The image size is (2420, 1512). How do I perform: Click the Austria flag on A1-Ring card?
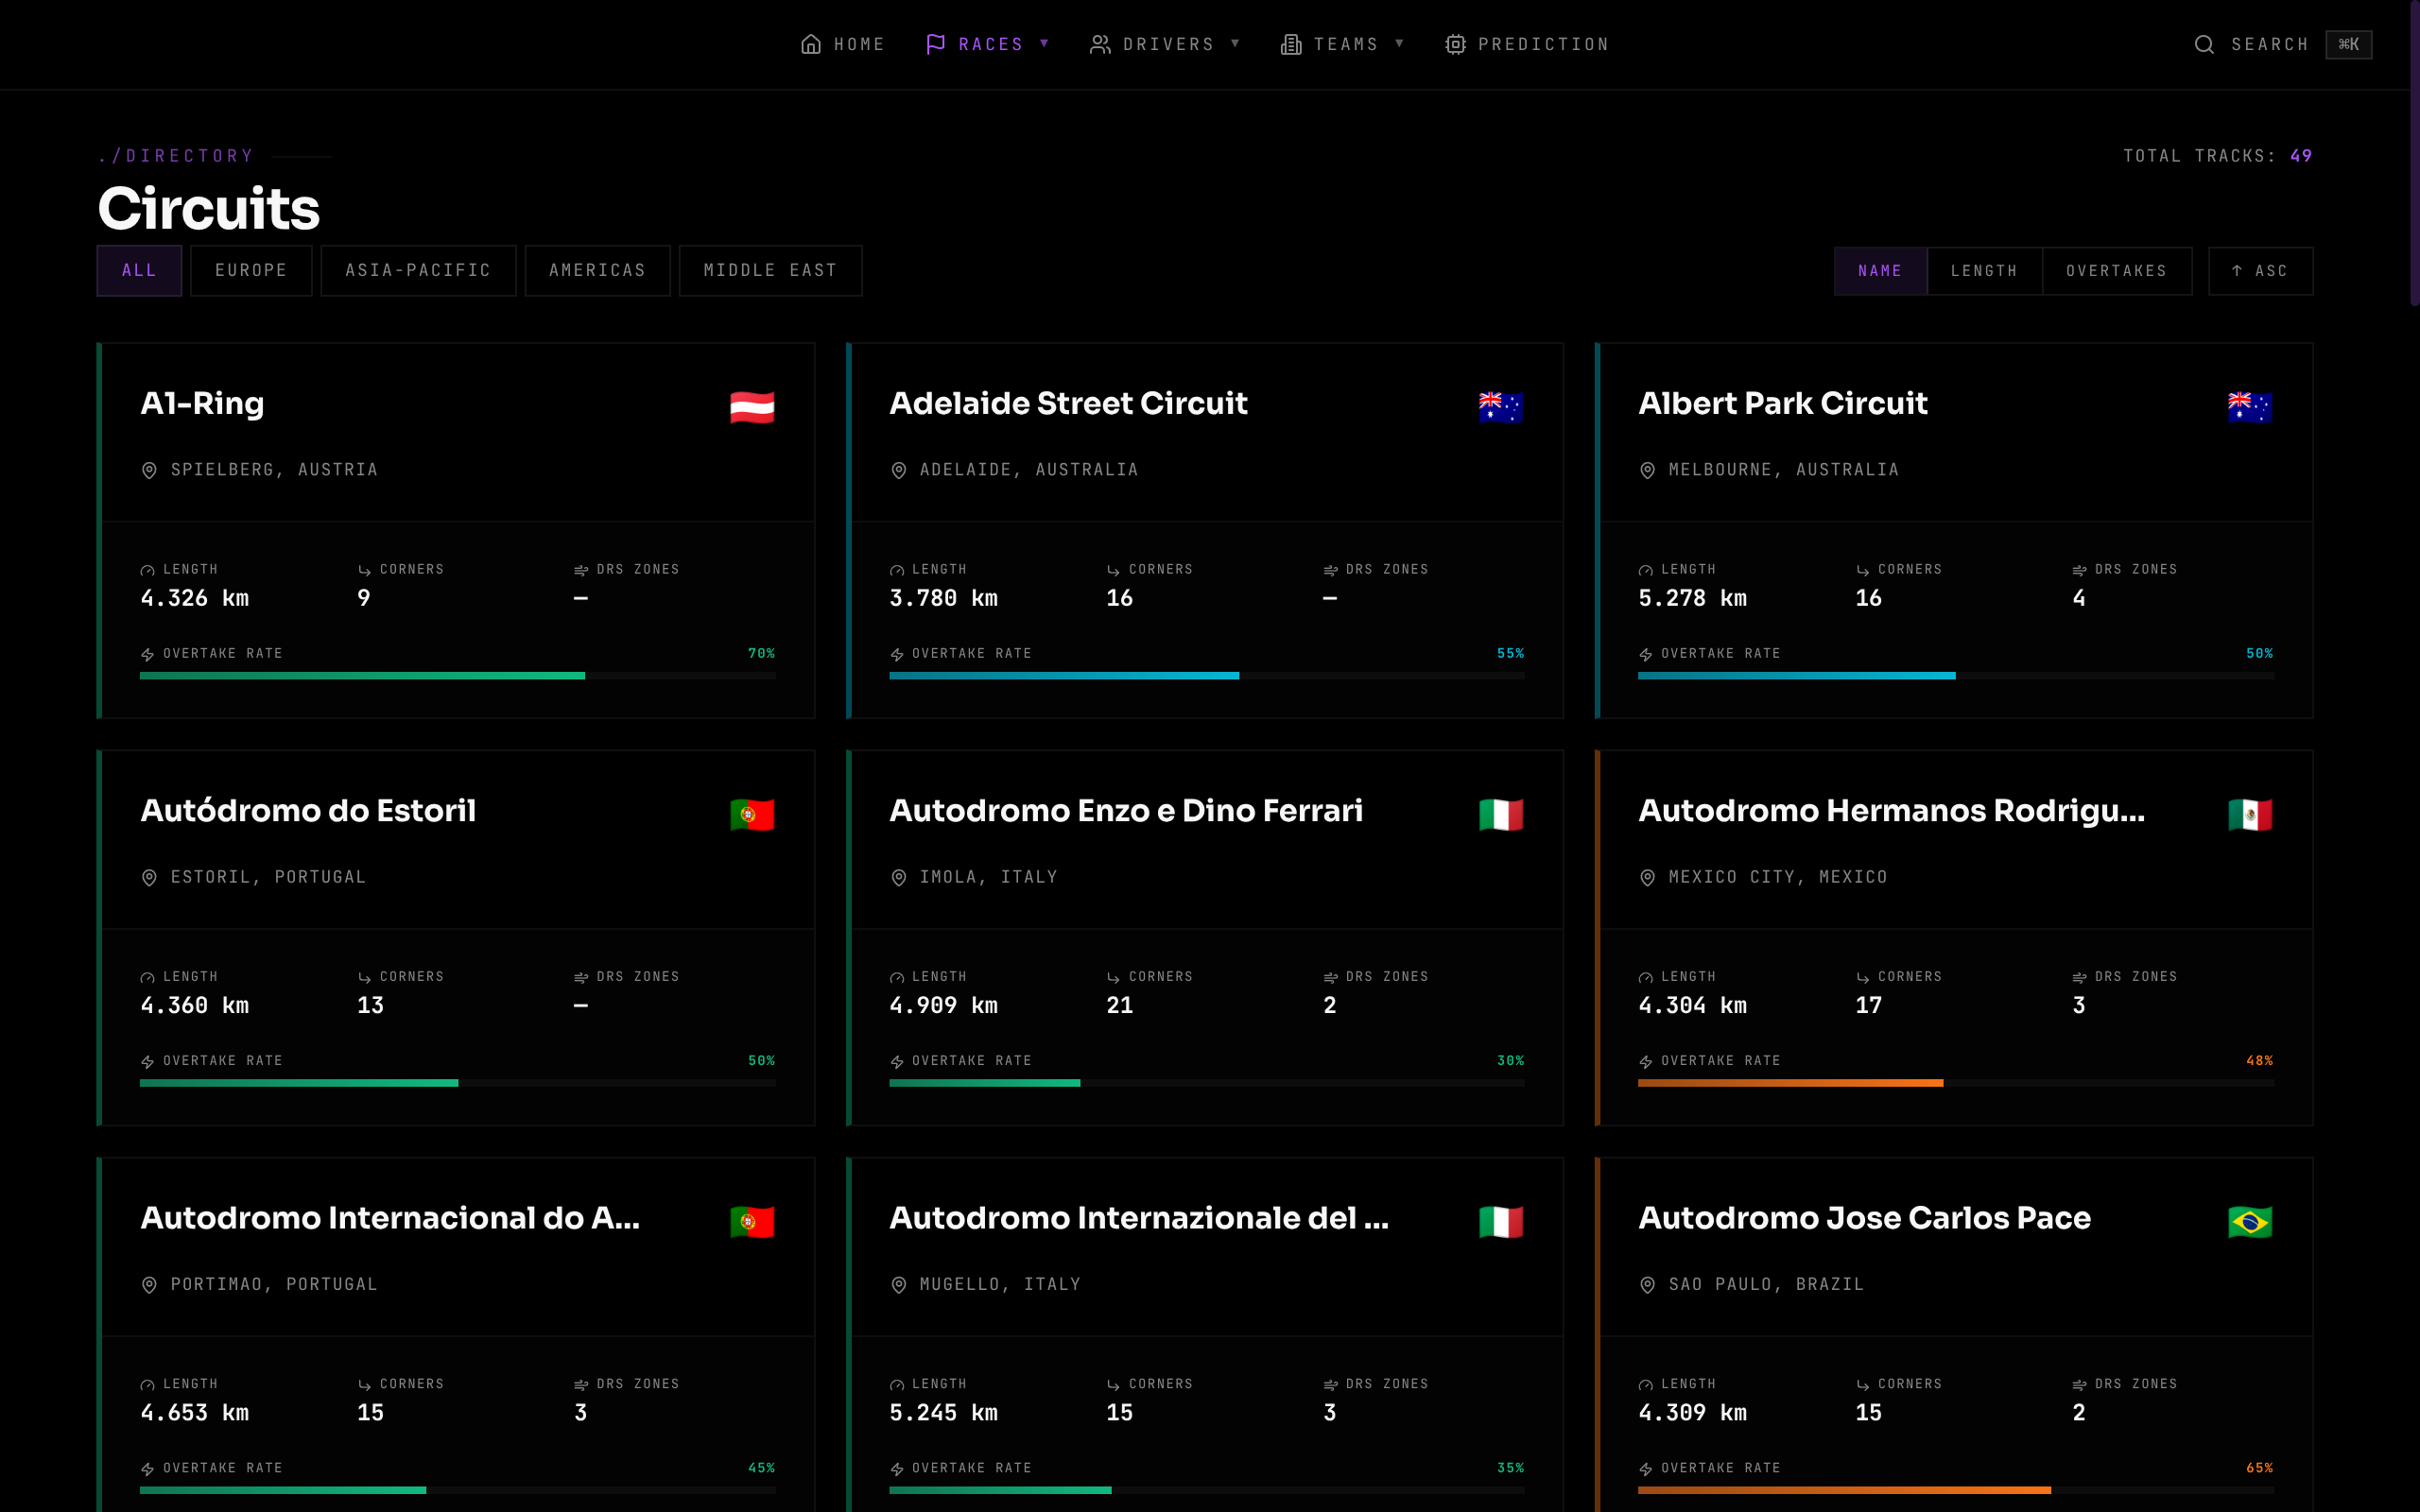752,407
